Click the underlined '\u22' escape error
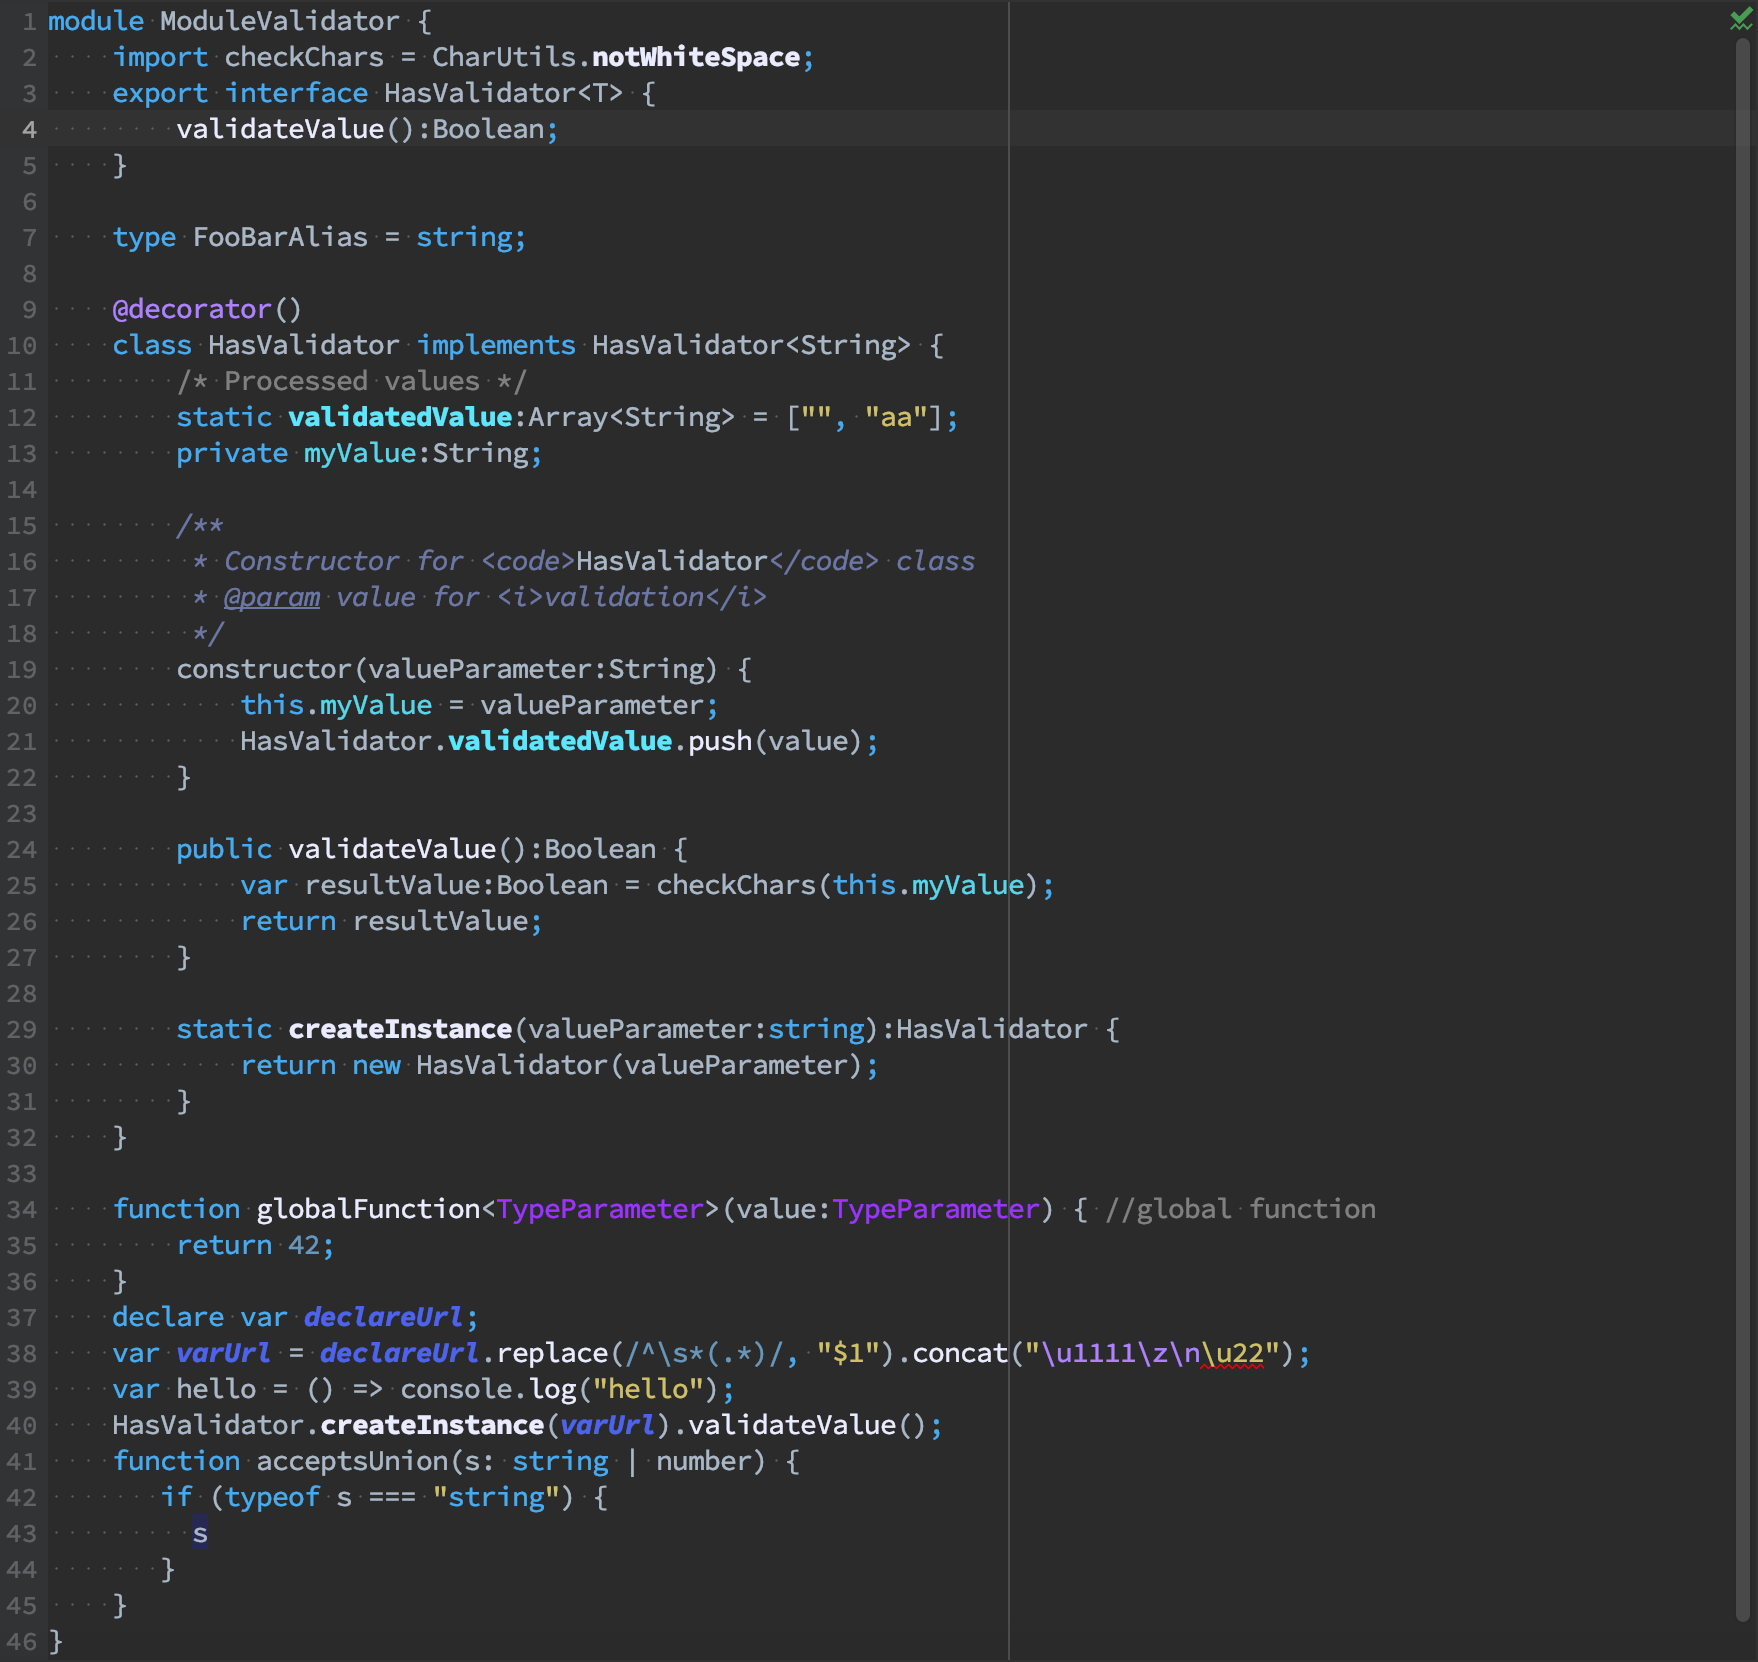Image resolution: width=1758 pixels, height=1662 pixels. pyautogui.click(x=1232, y=1353)
